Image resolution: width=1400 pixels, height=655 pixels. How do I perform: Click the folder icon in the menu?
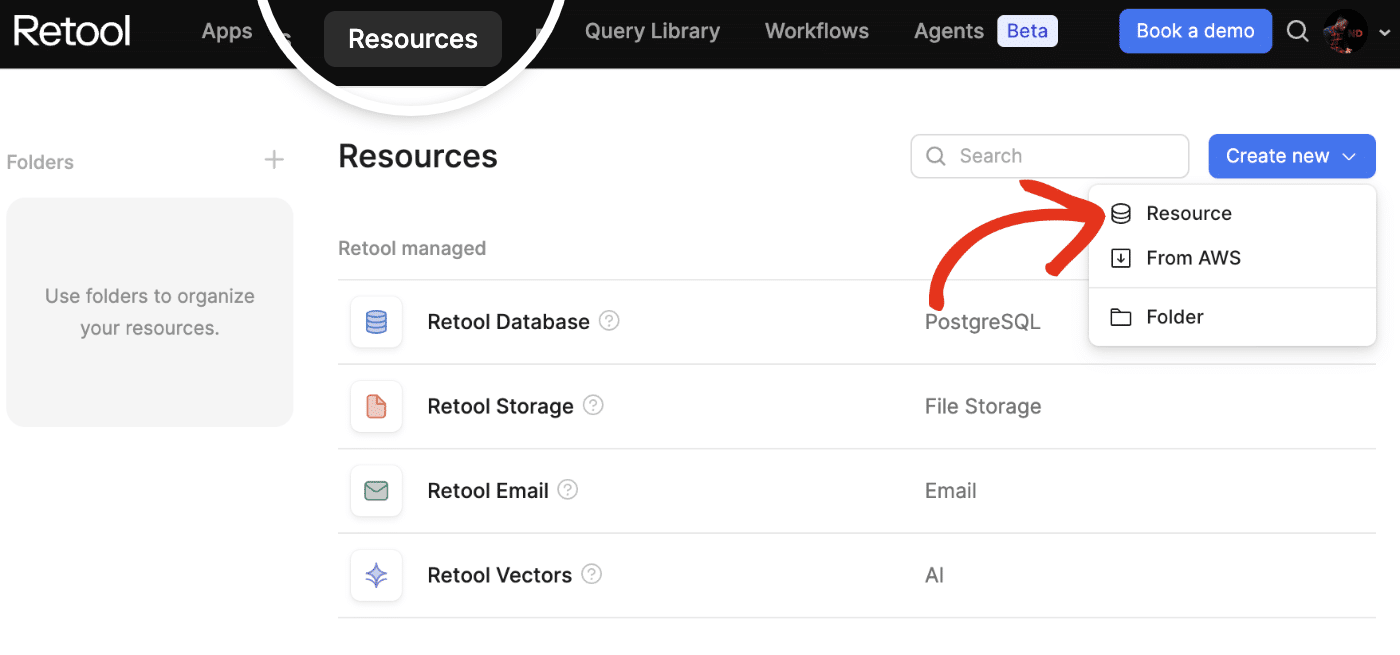1121,317
